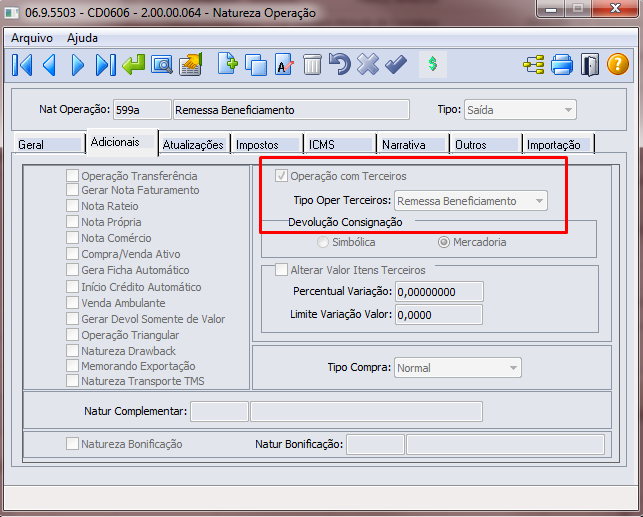The image size is (643, 517).
Task: Click the Natur Complementar code field
Action: click(x=219, y=412)
